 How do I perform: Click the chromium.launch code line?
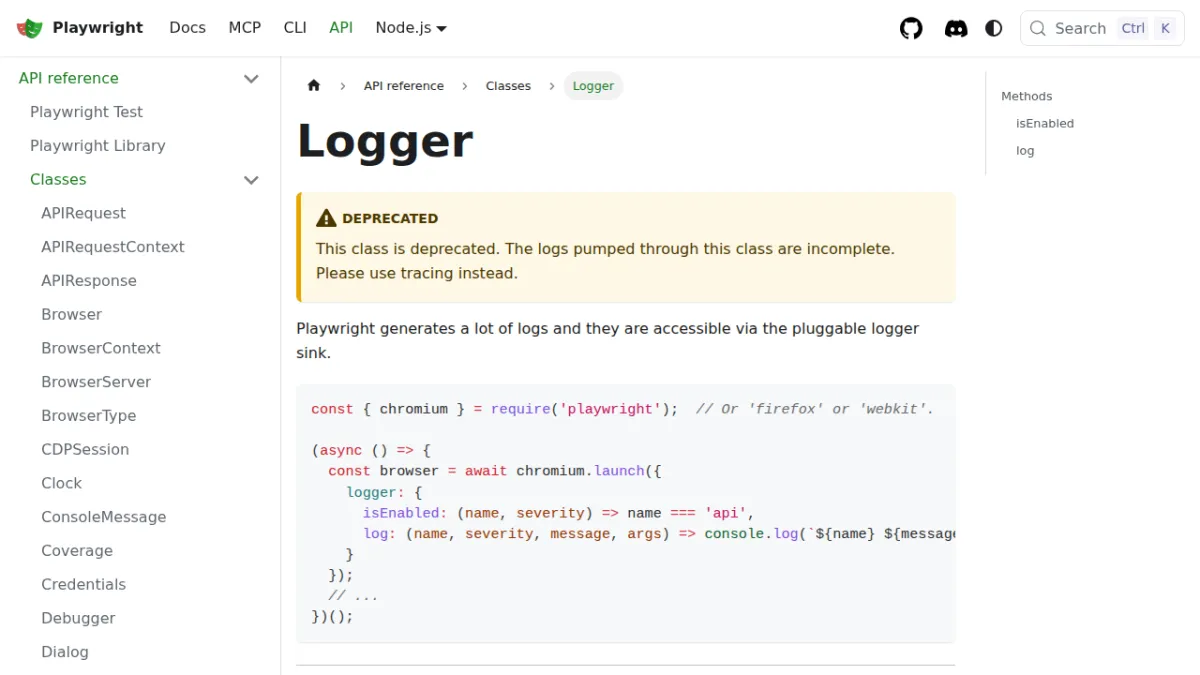(495, 471)
